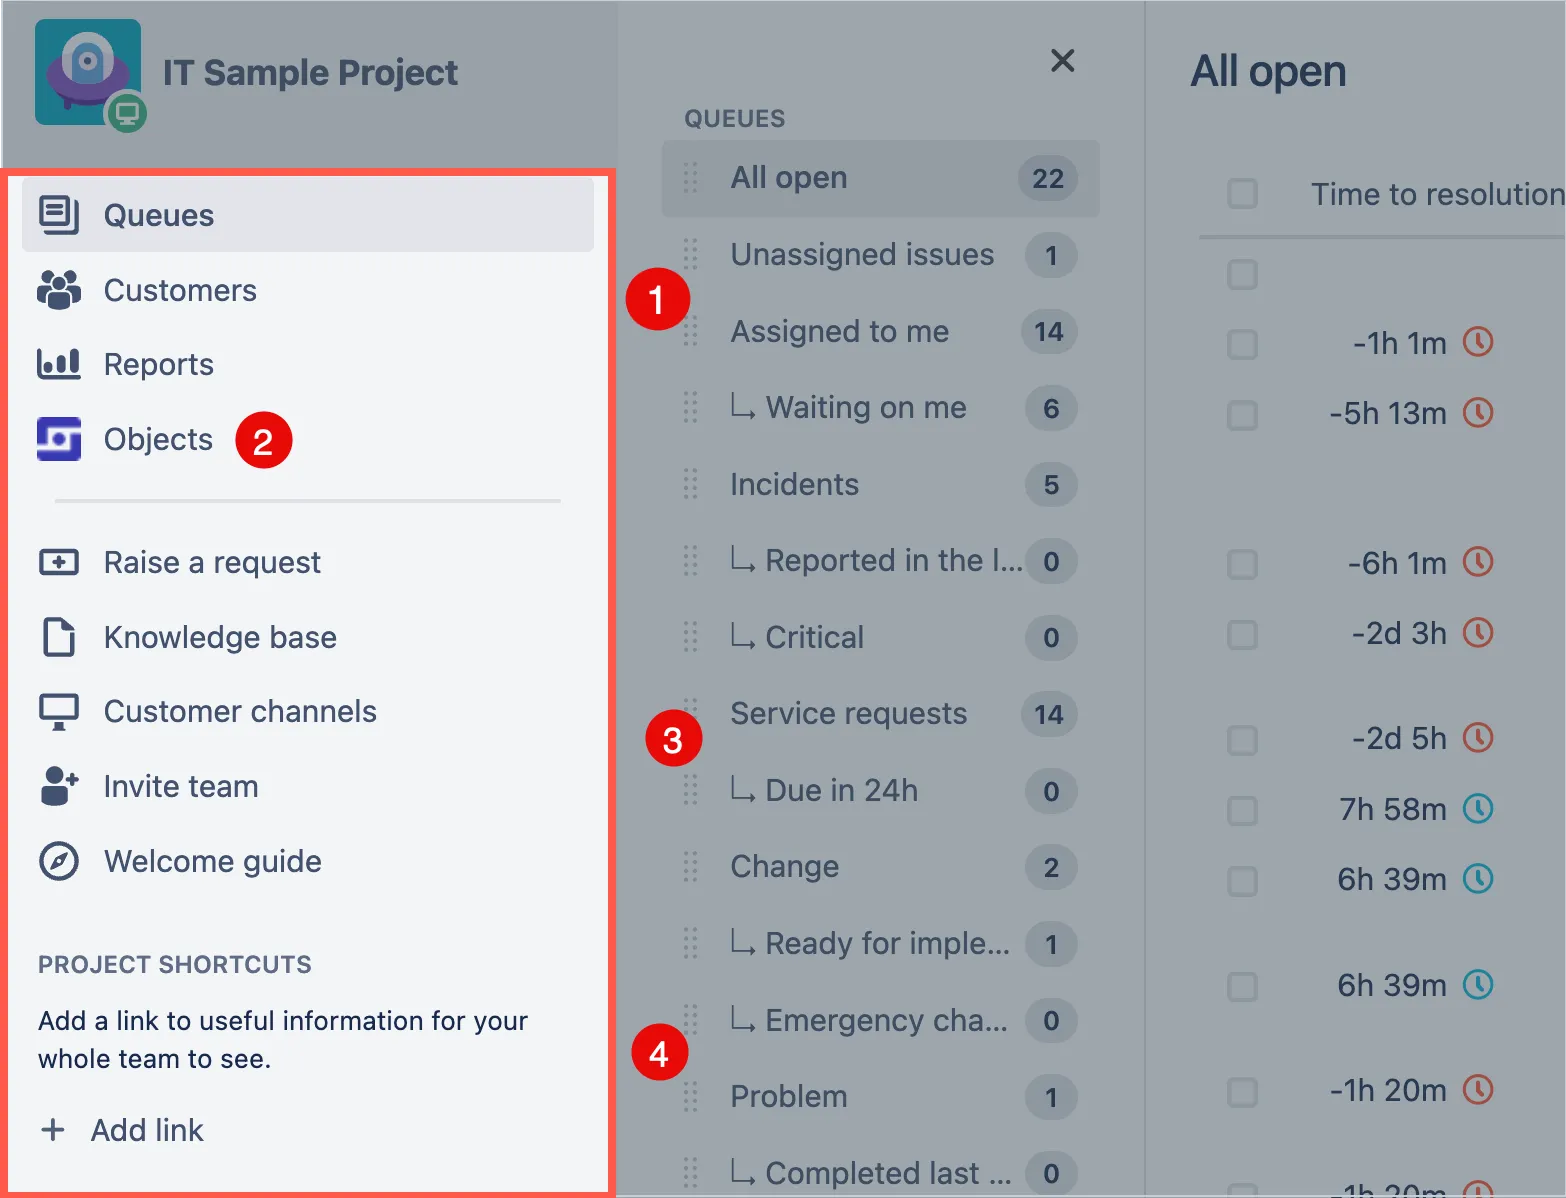1566x1198 pixels.
Task: Click the drag handle for Waiting on me
Action: pyautogui.click(x=690, y=407)
